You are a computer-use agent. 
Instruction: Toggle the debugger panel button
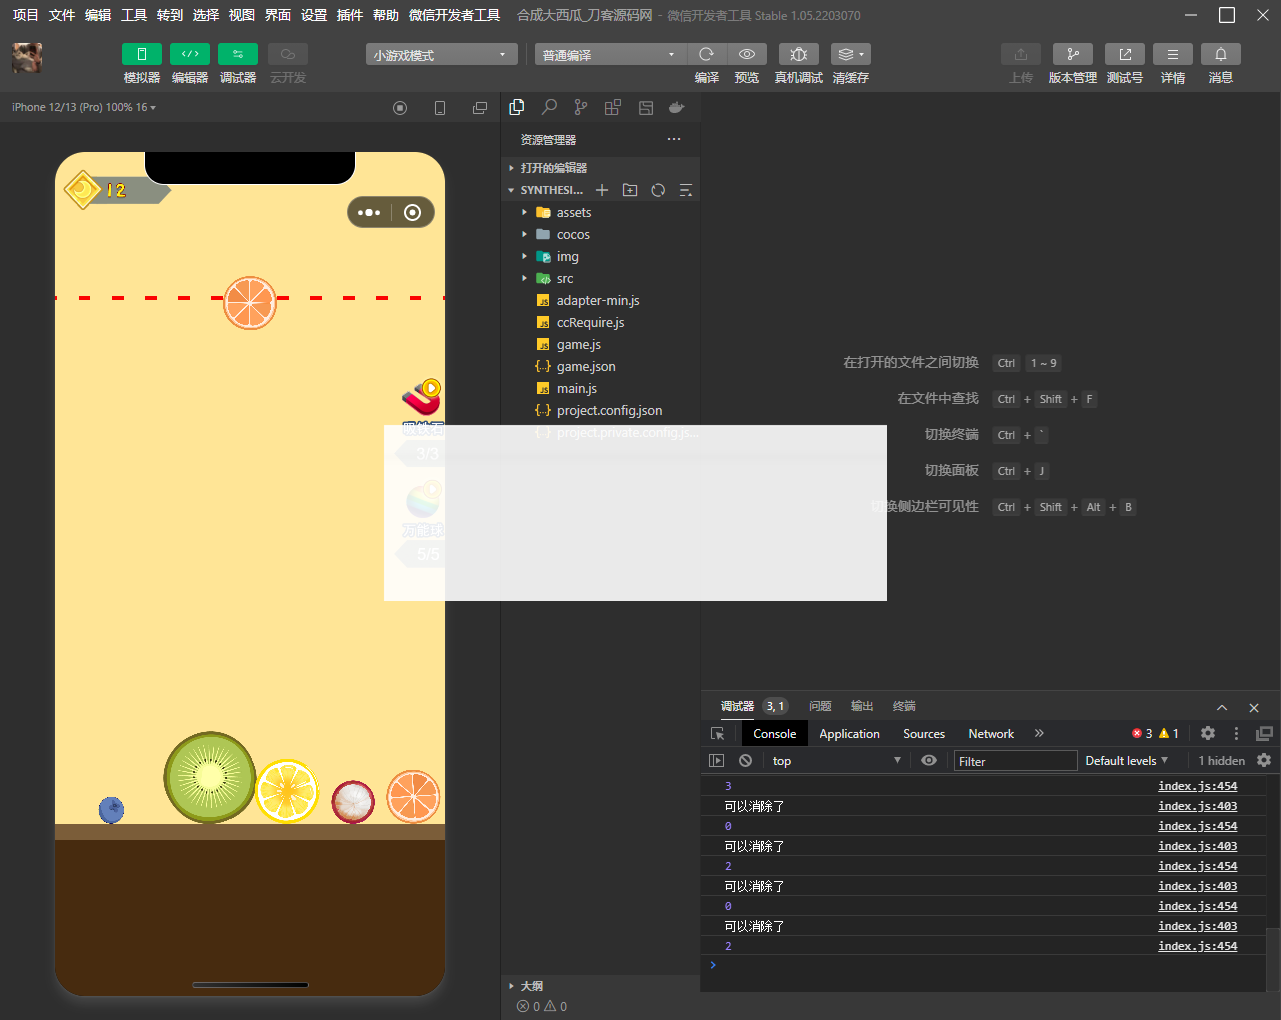pos(237,54)
